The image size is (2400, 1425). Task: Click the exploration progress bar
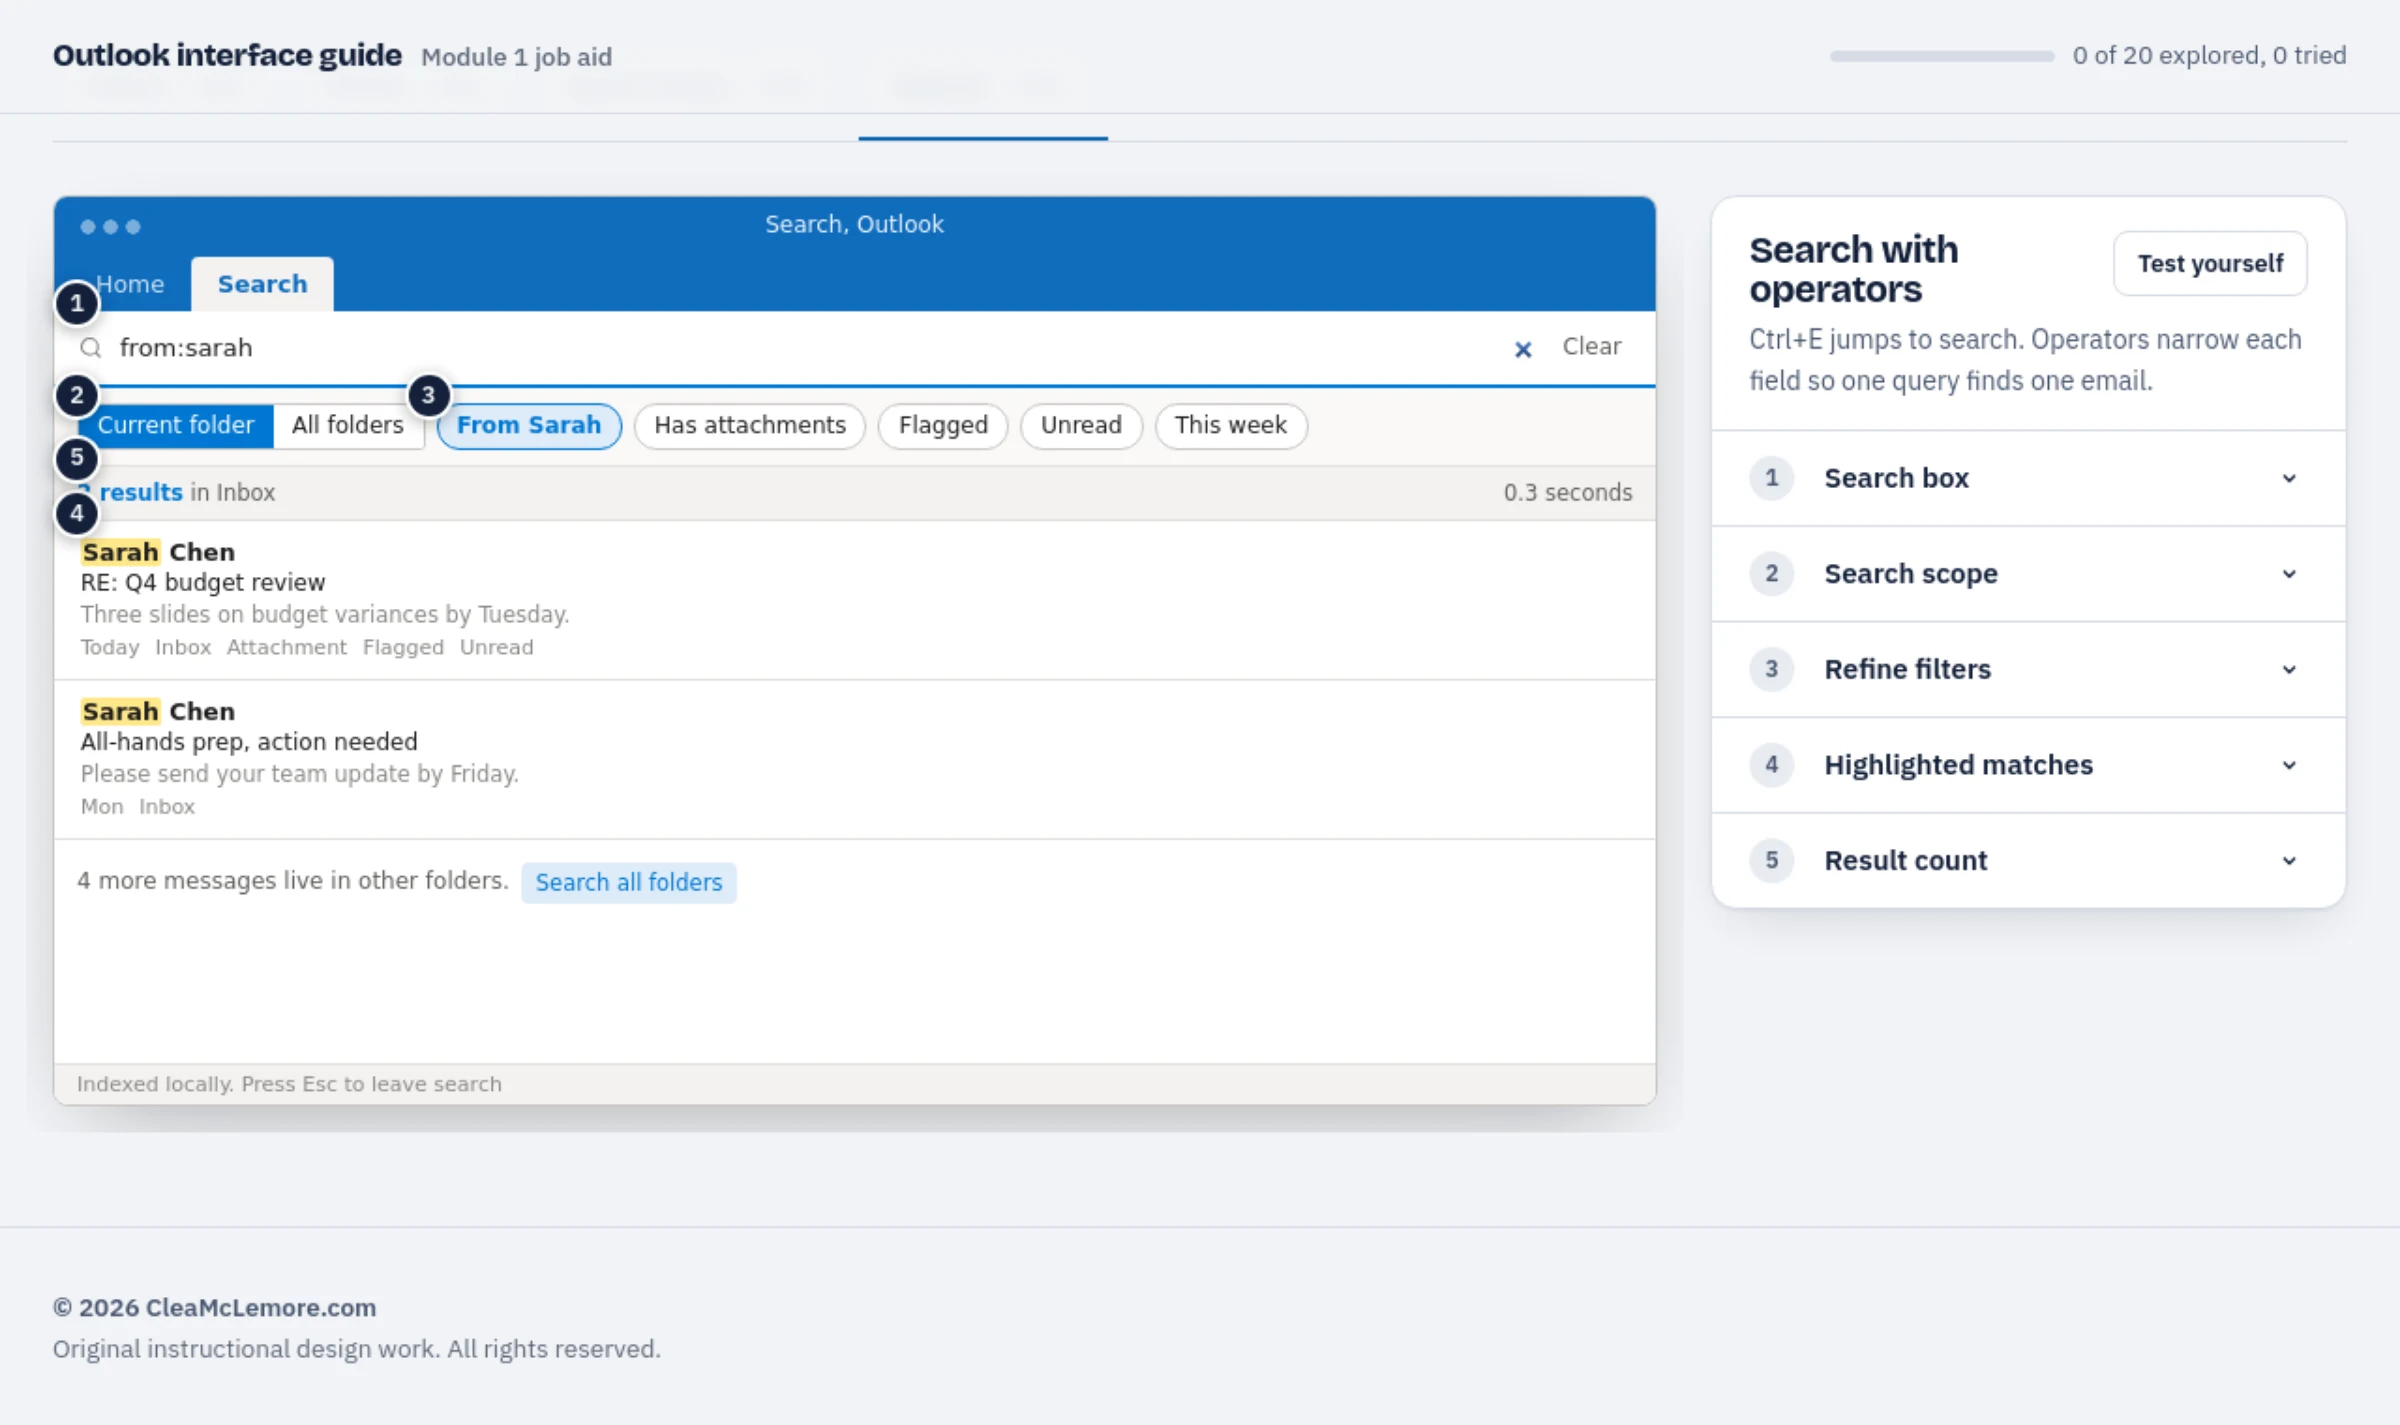[x=1942, y=56]
